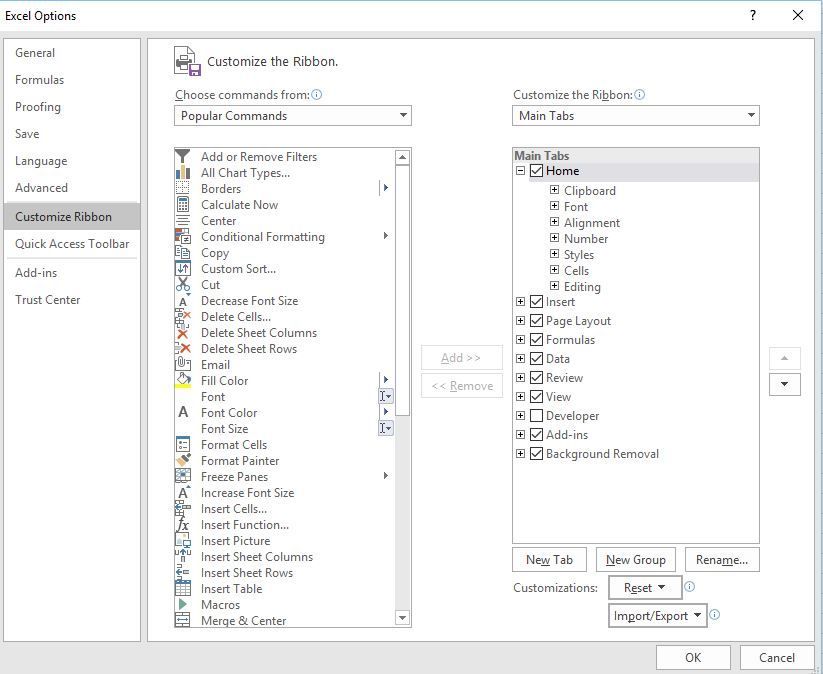Open the Quick Access Toolbar category
The width and height of the screenshot is (823, 674).
click(x=72, y=244)
